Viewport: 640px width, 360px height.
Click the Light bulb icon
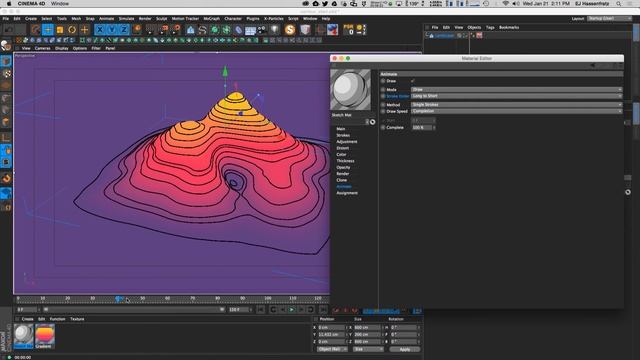tap(275, 29)
